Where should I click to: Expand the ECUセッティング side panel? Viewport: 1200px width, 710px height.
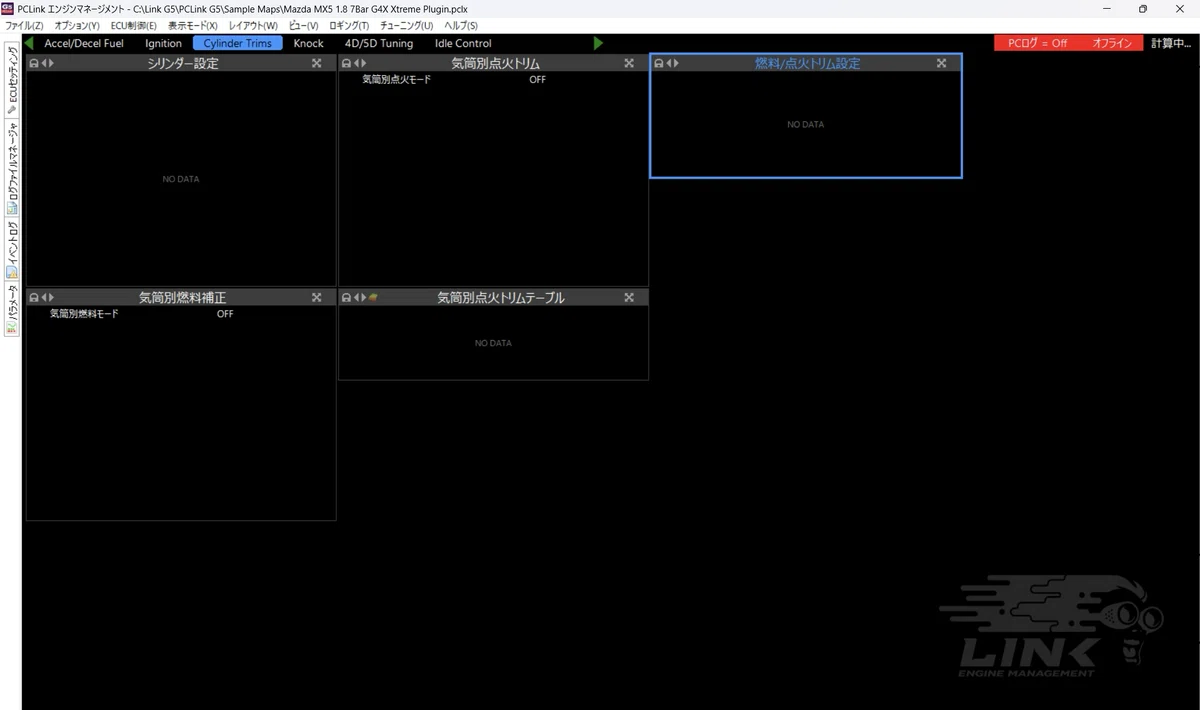(12, 80)
